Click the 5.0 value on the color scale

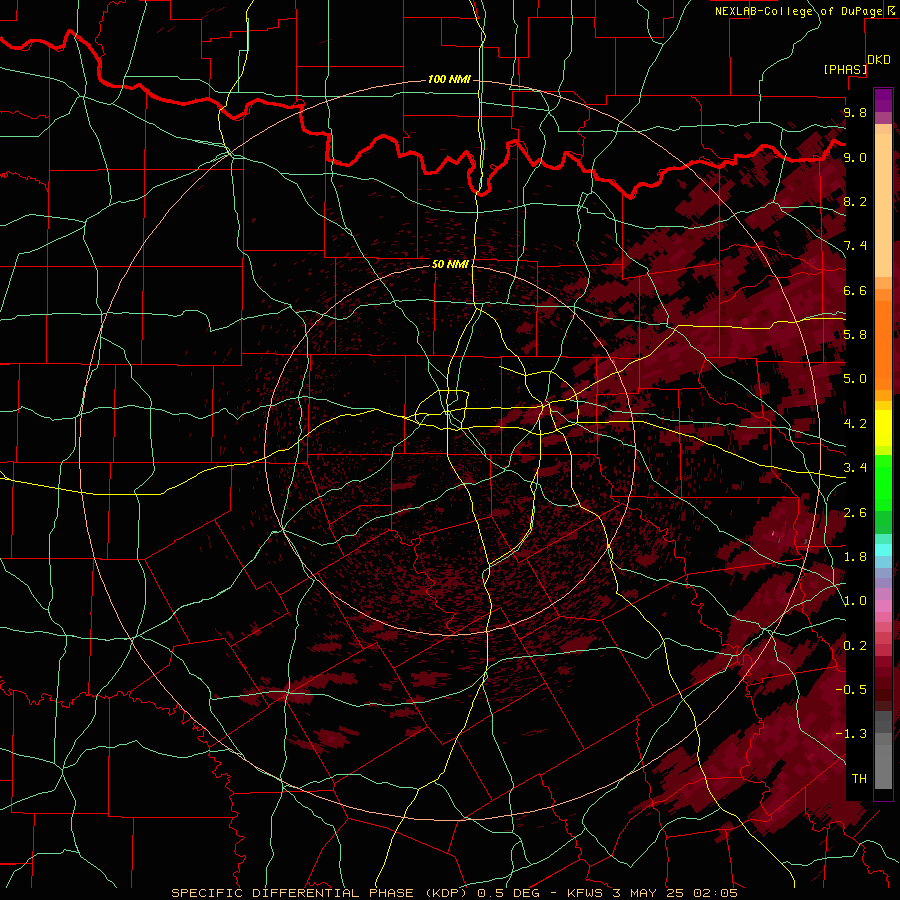855,379
